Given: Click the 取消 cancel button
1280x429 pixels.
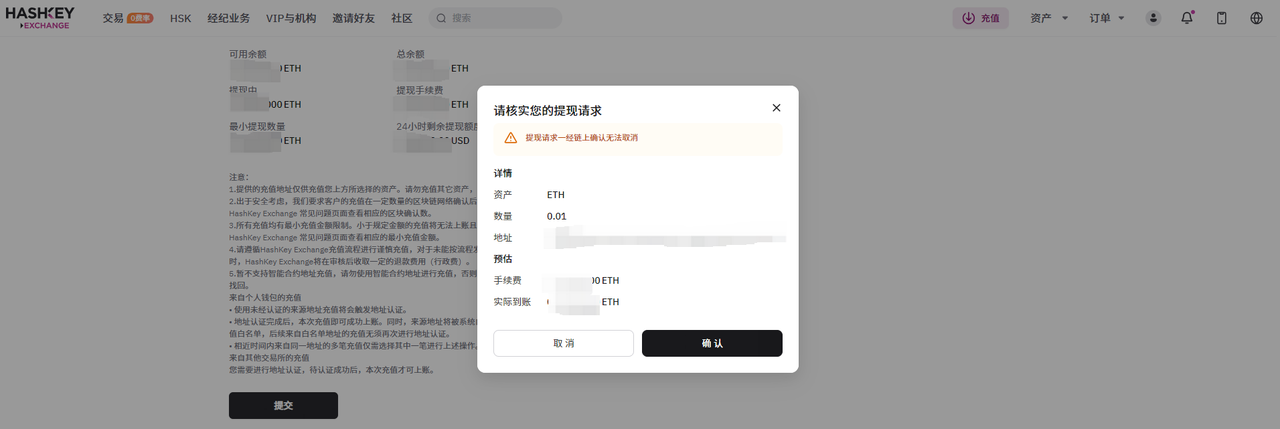Looking at the screenshot, I should click(x=563, y=343).
